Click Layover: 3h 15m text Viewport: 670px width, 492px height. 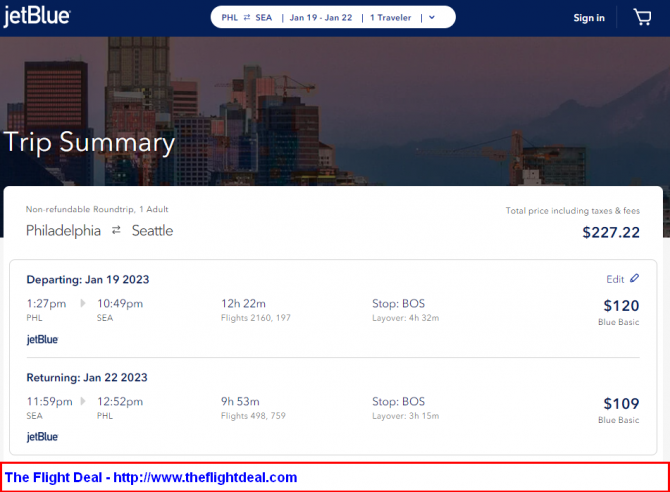(x=406, y=415)
